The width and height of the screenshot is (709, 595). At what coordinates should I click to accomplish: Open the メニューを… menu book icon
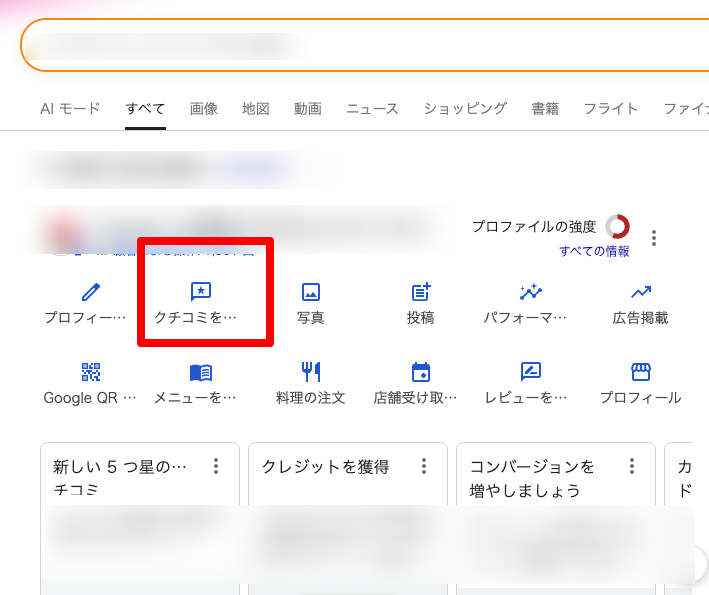(x=201, y=373)
